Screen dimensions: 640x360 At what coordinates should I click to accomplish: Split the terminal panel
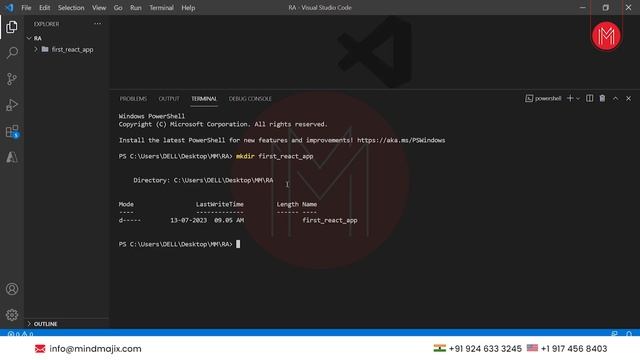click(x=589, y=98)
